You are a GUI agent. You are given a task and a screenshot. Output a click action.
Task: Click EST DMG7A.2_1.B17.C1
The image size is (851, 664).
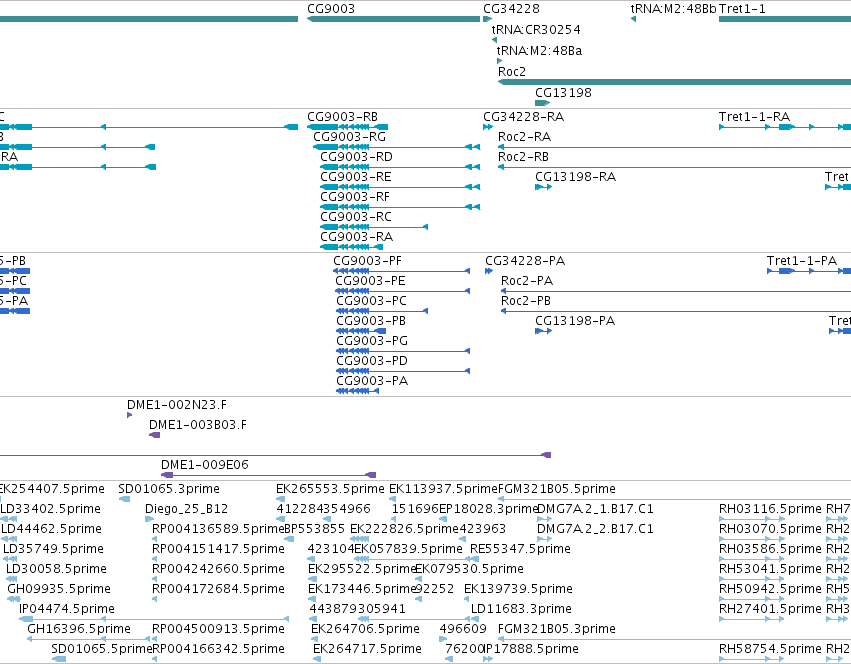click(544, 520)
